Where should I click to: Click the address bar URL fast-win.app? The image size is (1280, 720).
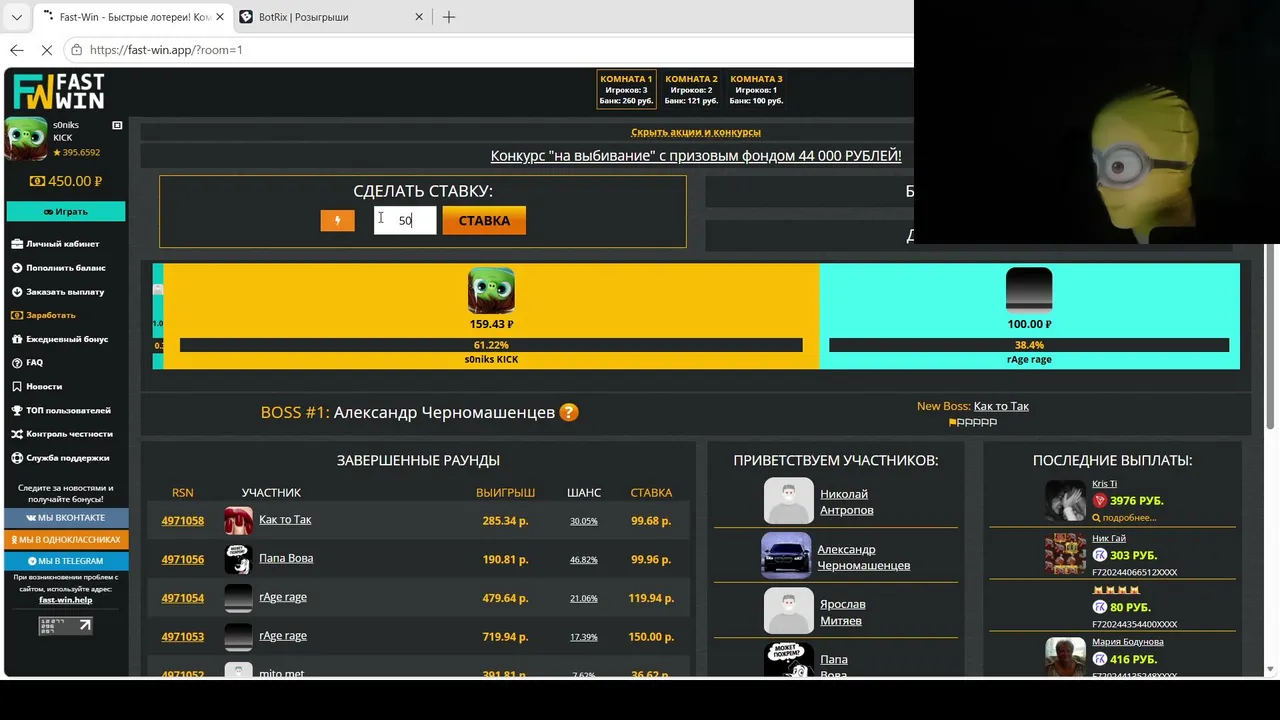click(166, 50)
